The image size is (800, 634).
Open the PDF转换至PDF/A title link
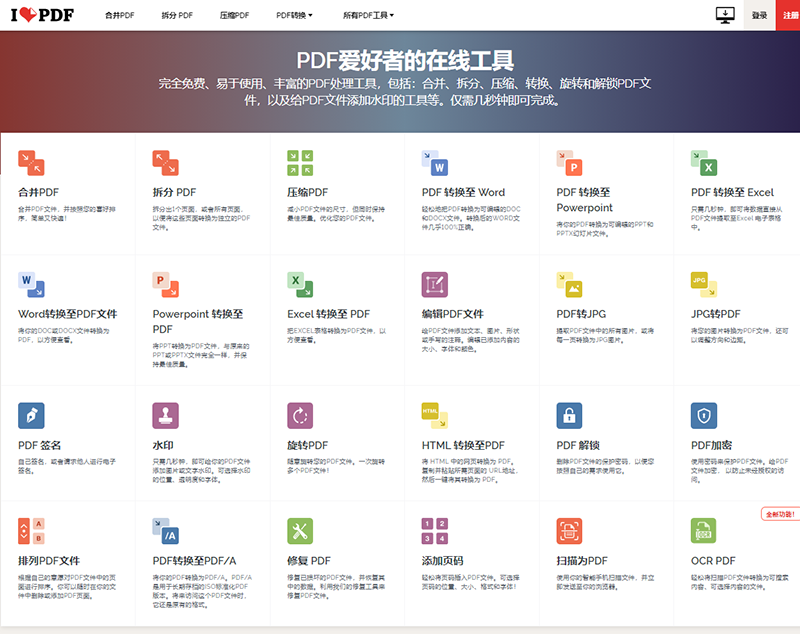[x=194, y=561]
